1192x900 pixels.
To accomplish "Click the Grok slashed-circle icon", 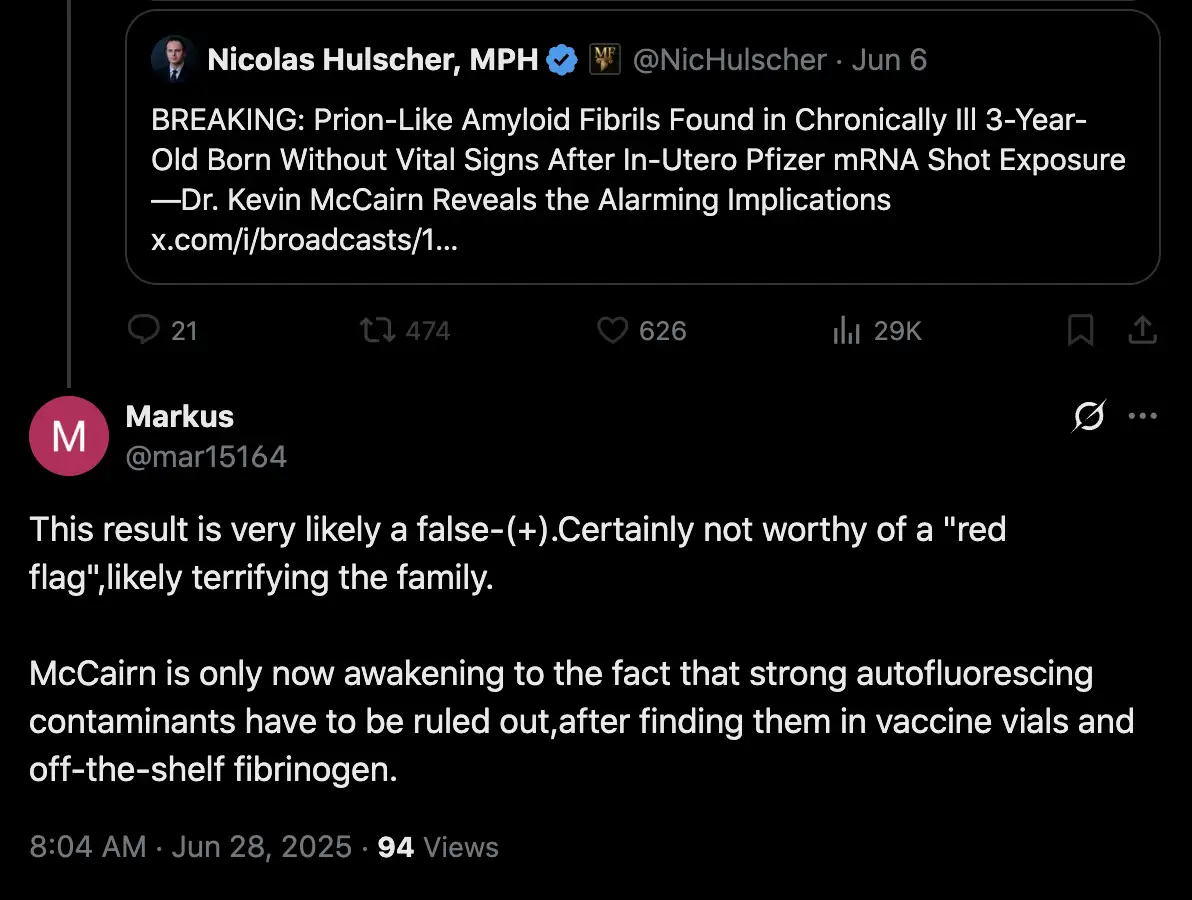I will [x=1089, y=416].
